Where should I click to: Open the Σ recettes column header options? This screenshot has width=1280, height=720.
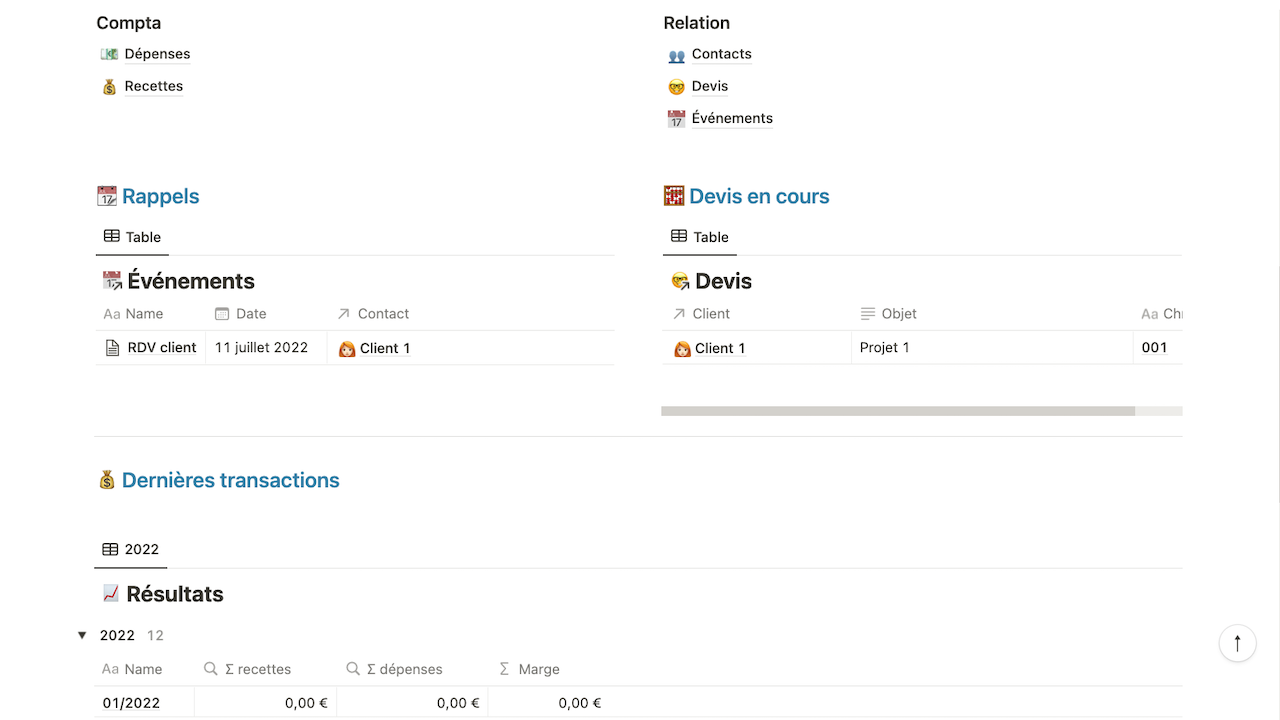coord(257,670)
